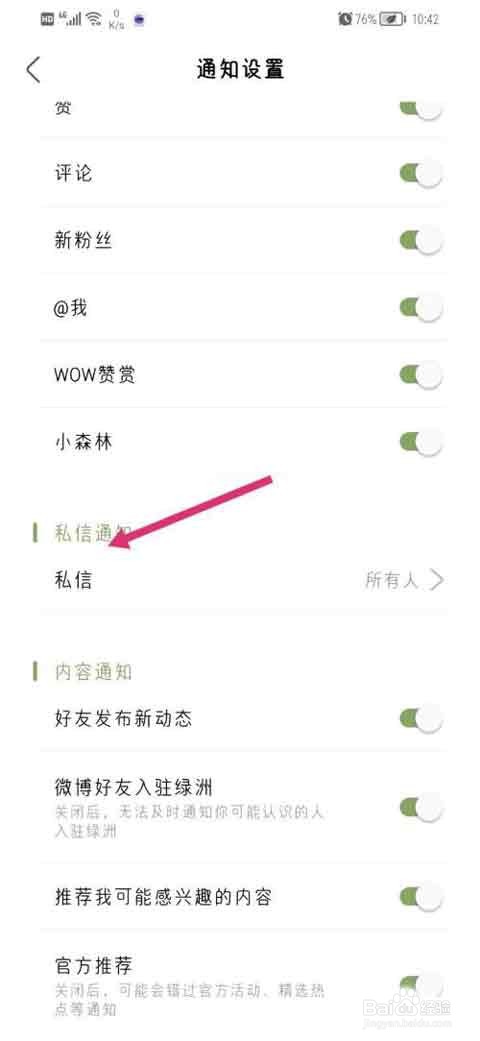
Task: Tap the alarm icon in status bar
Action: click(345, 19)
